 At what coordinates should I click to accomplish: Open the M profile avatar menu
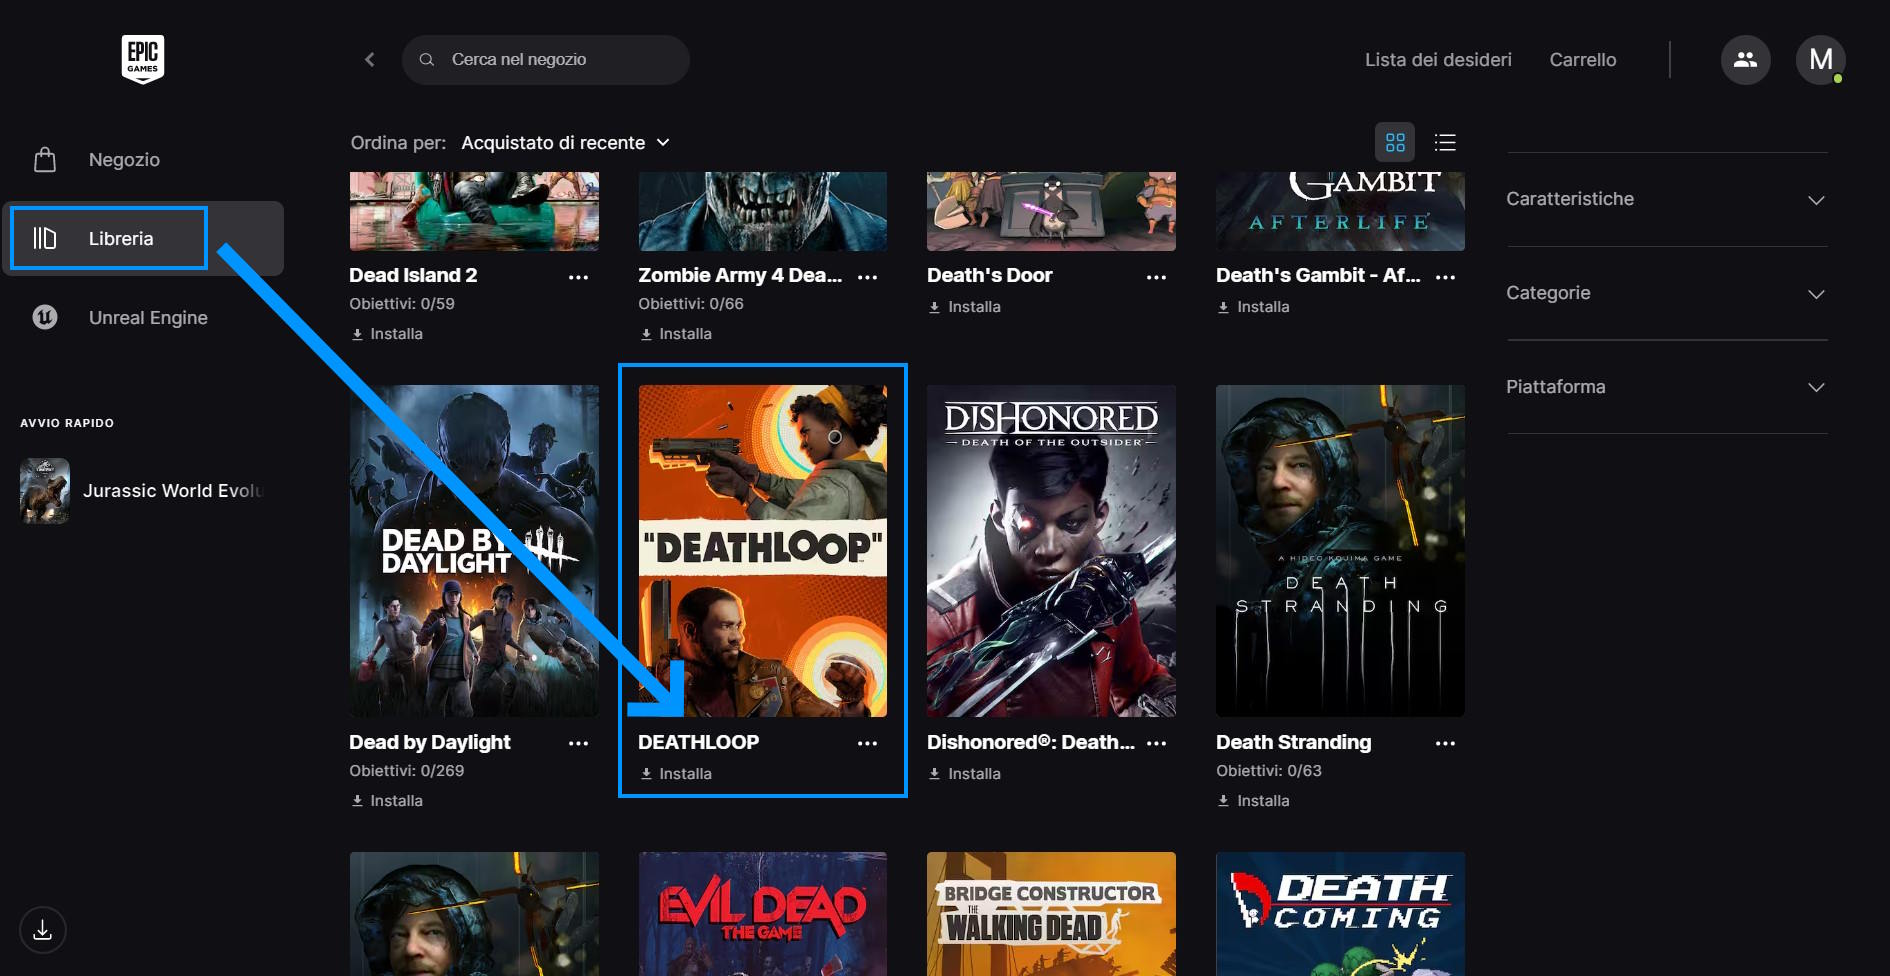click(x=1820, y=60)
